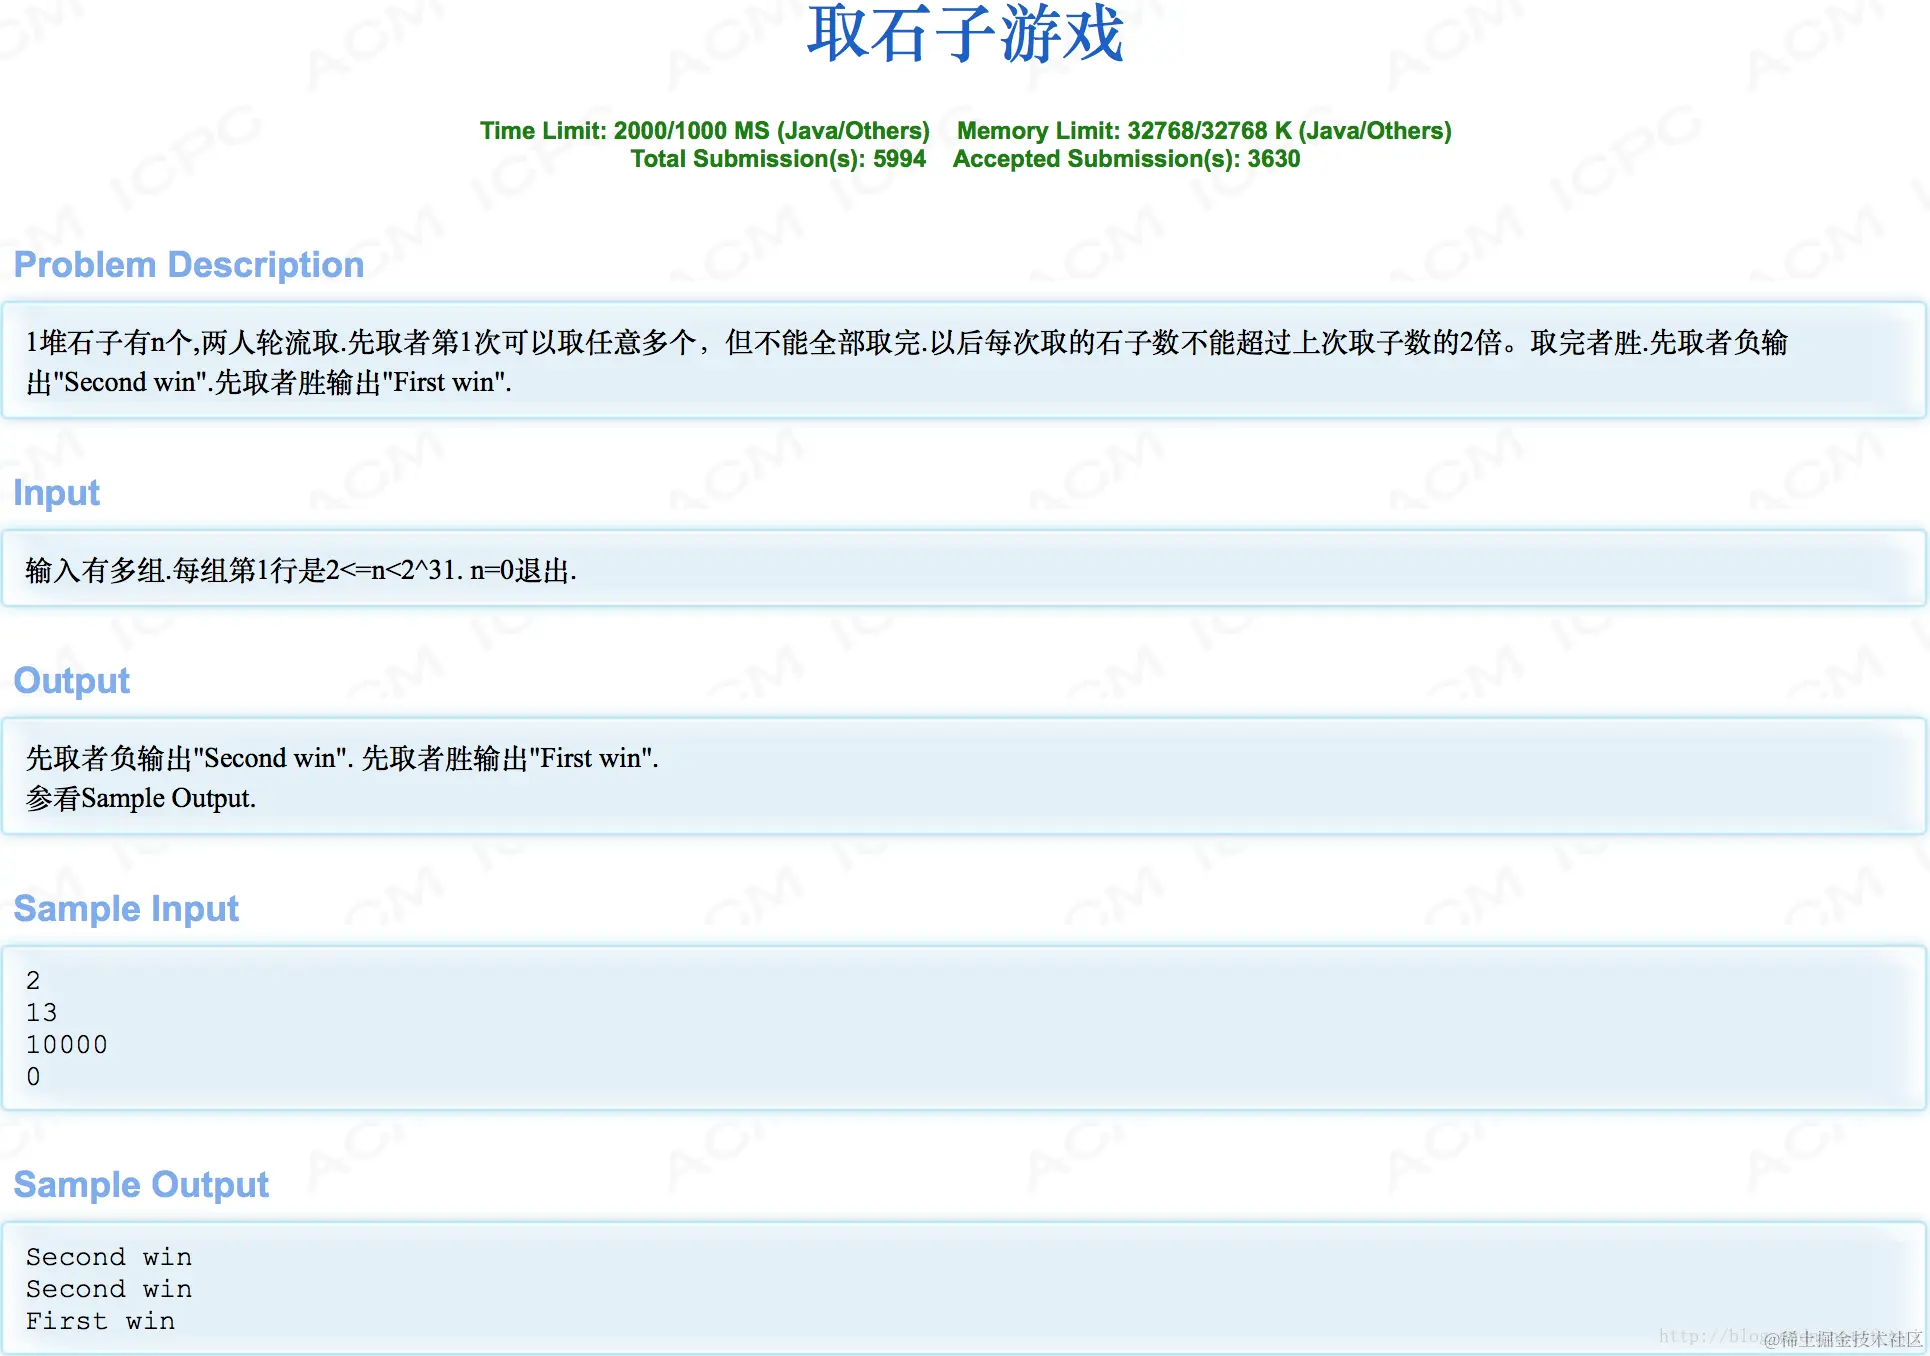Click the sample input value 10000
This screenshot has width=1930, height=1356.
[66, 1045]
